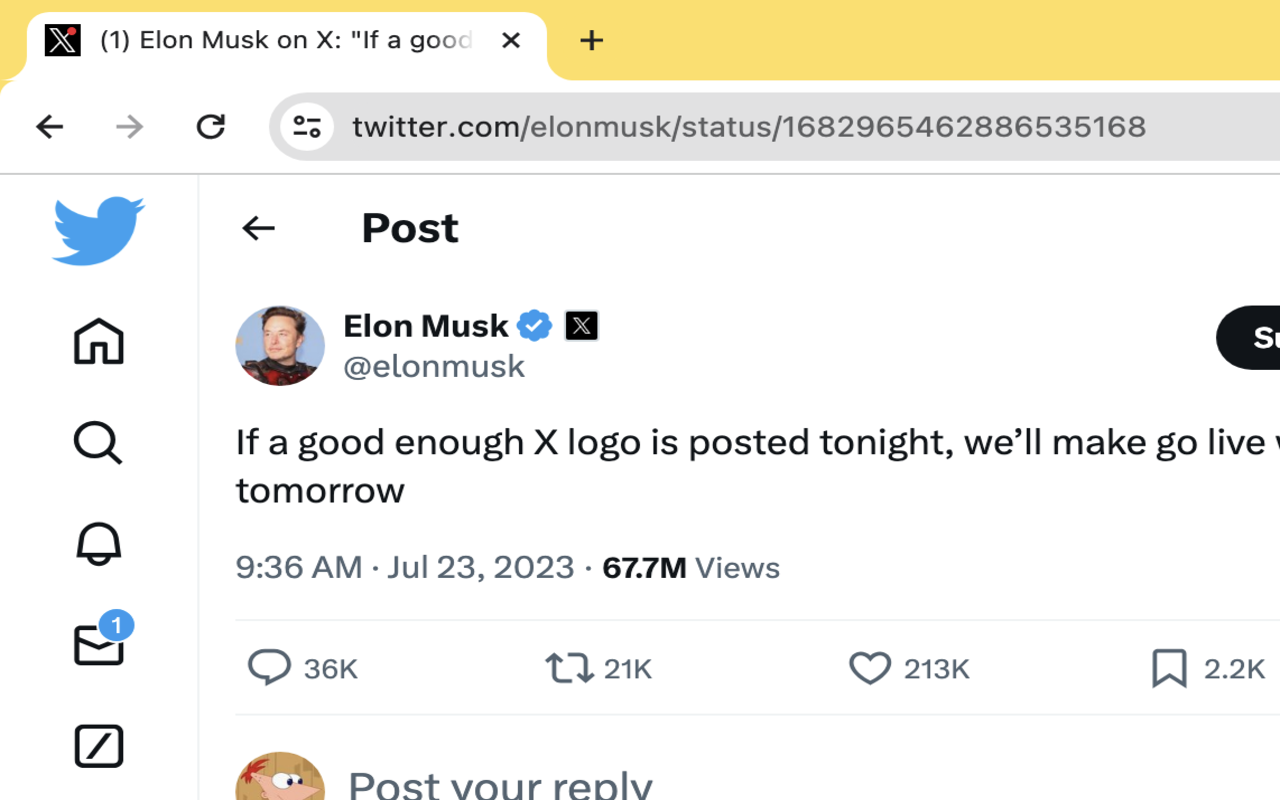This screenshot has height=800, width=1280.
Task: Like the post with the heart icon
Action: 869,667
